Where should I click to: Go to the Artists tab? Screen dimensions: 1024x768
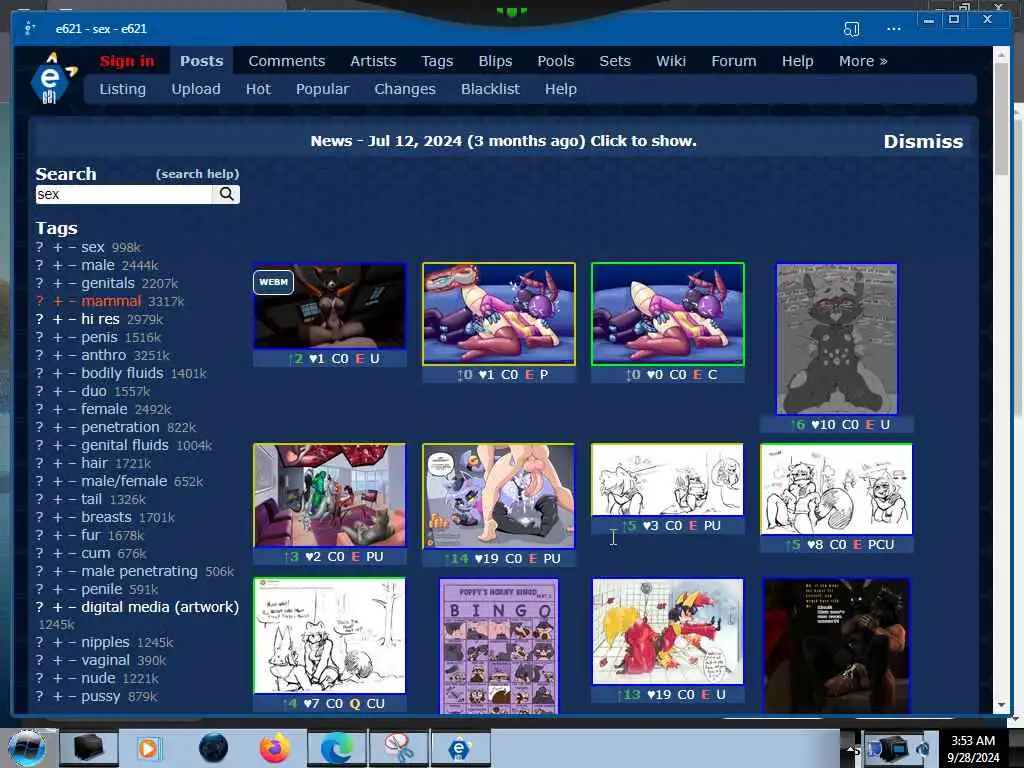tap(373, 61)
